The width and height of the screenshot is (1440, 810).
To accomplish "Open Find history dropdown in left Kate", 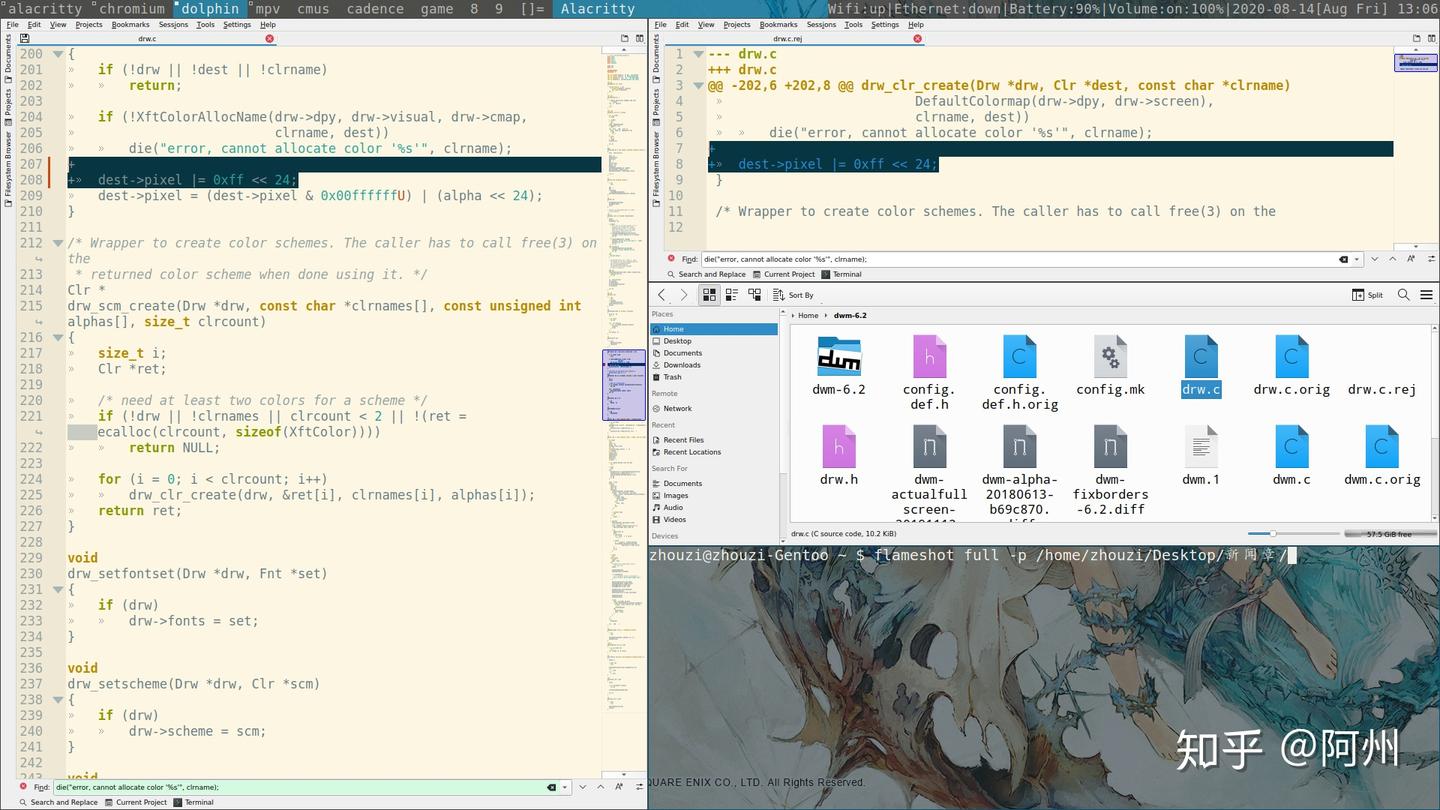I will 567,788.
